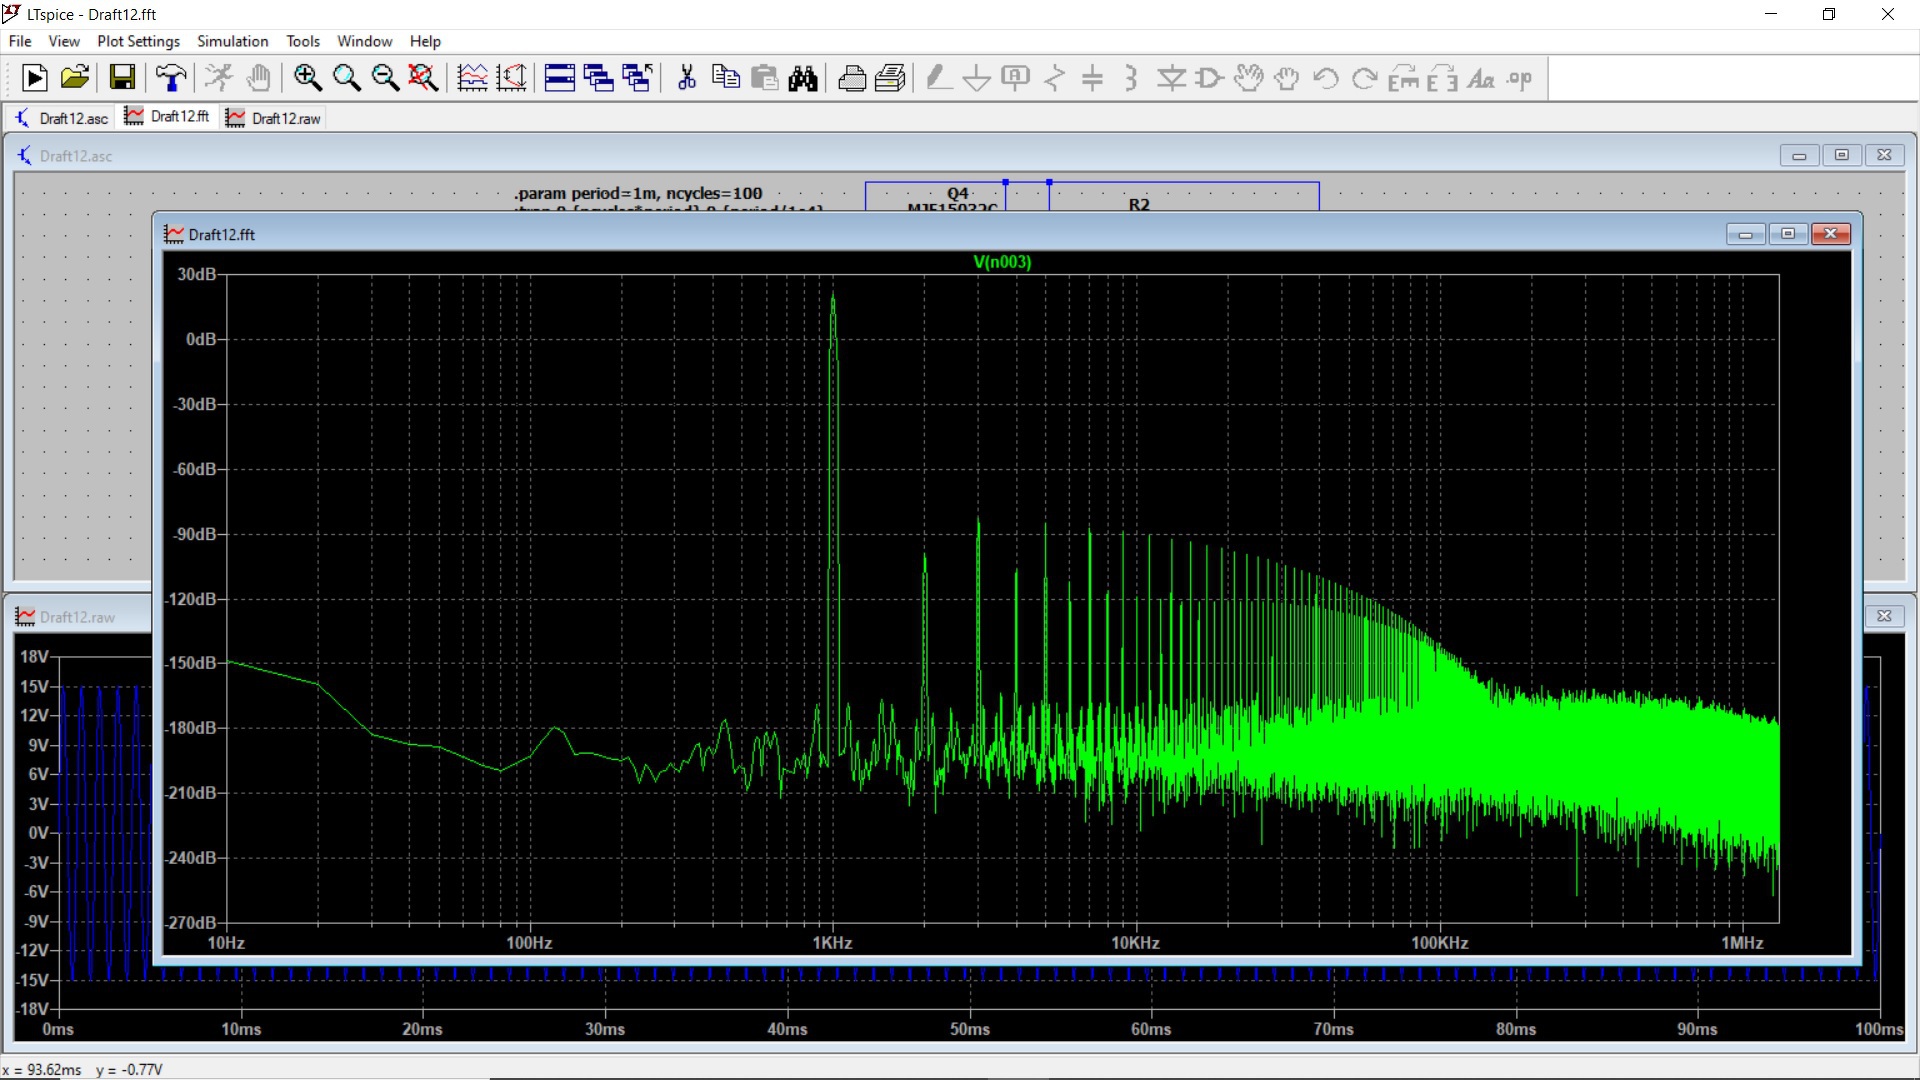The image size is (1920, 1080).
Task: Click the Zoom out magnifier icon
Action: (x=385, y=78)
